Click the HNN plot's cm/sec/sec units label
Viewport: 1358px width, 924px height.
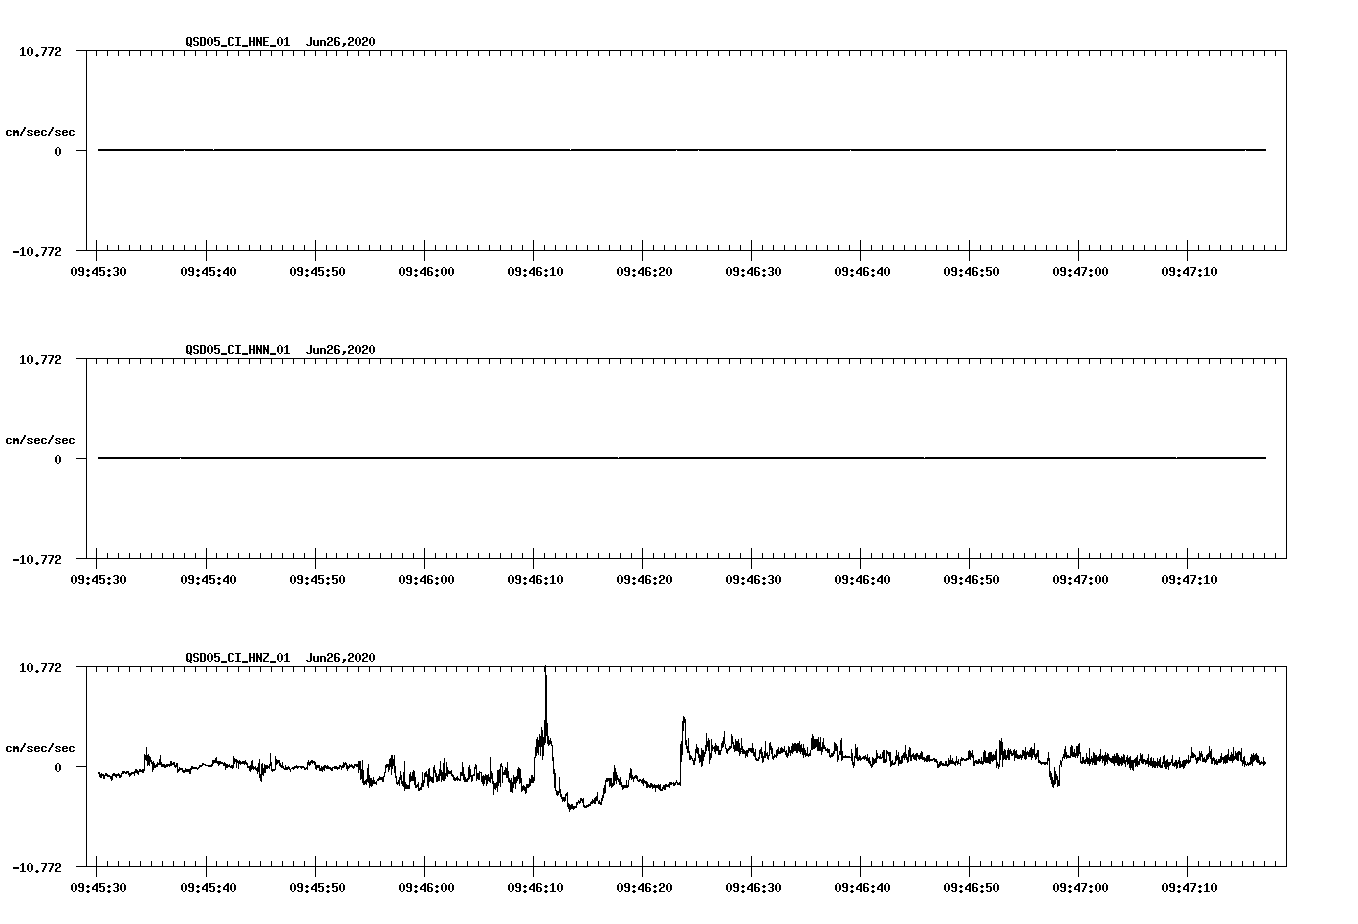pyautogui.click(x=40, y=440)
